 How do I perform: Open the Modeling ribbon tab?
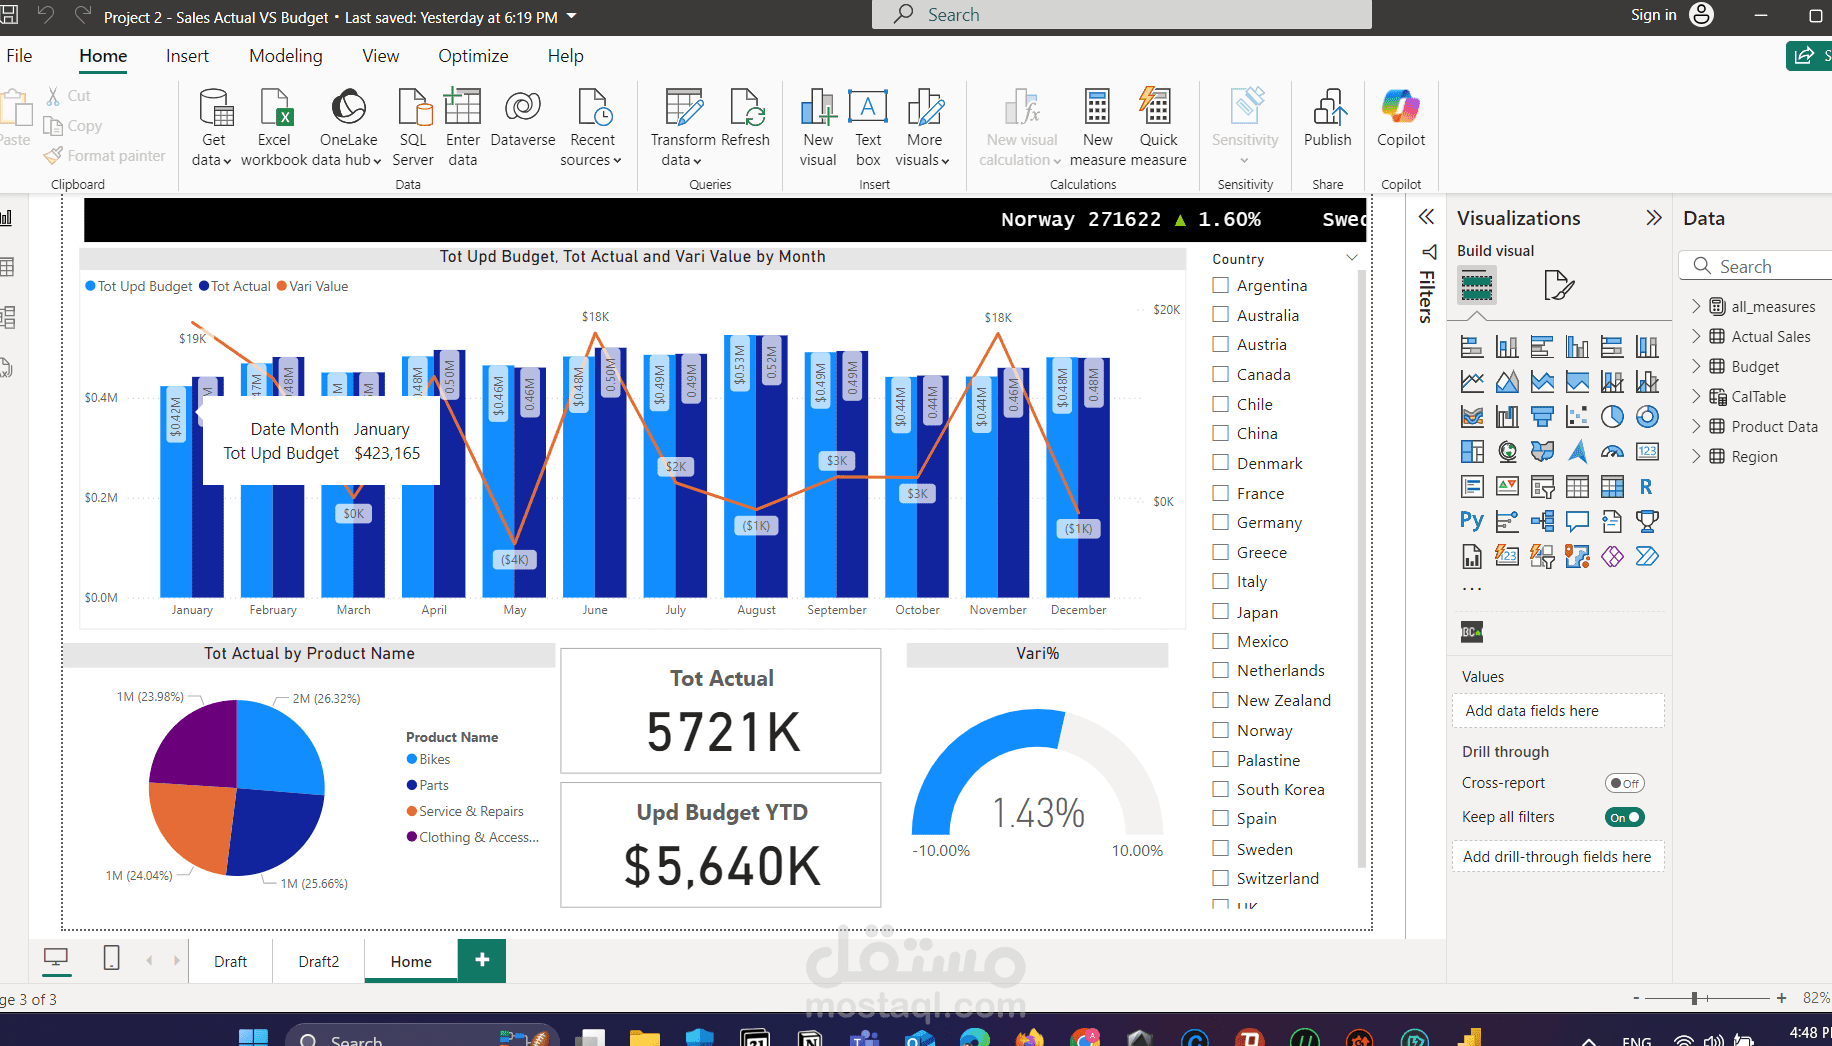pos(286,56)
